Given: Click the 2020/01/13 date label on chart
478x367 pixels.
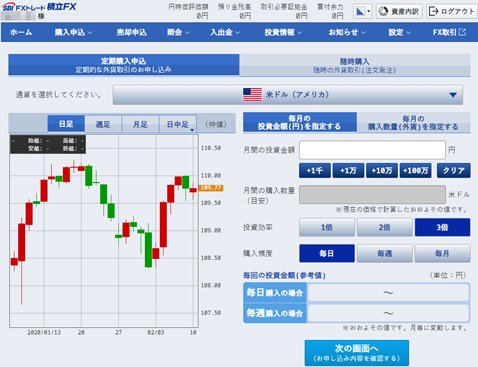Looking at the screenshot, I should tap(44, 332).
